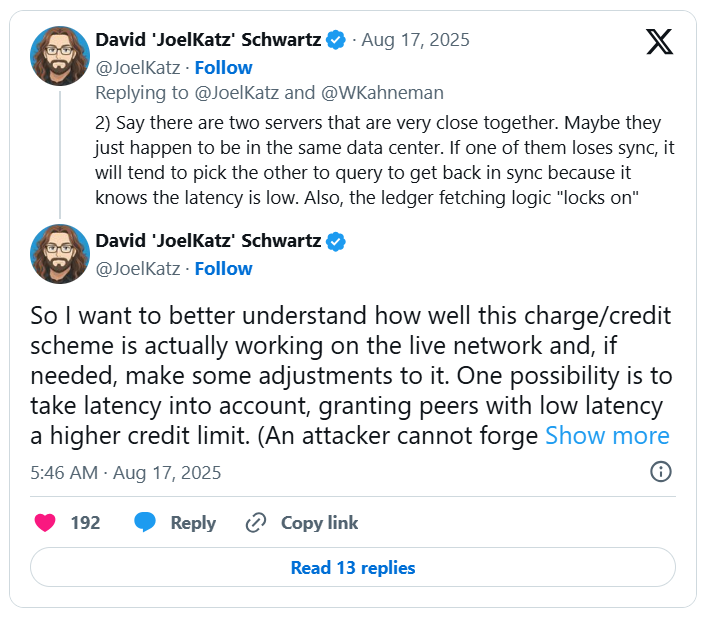This screenshot has width=707, height=617.
Task: Click the Reply text button
Action: click(x=193, y=522)
